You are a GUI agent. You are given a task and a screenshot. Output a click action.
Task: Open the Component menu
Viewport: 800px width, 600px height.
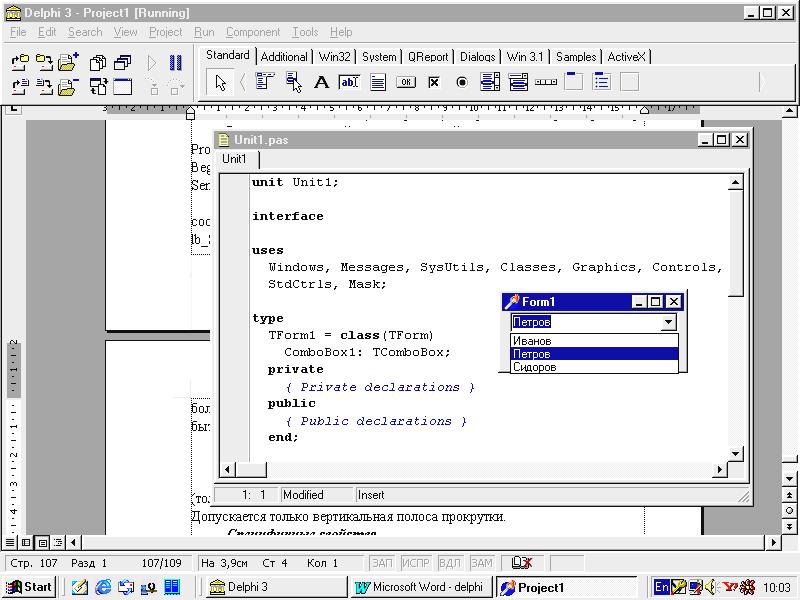pyautogui.click(x=253, y=32)
